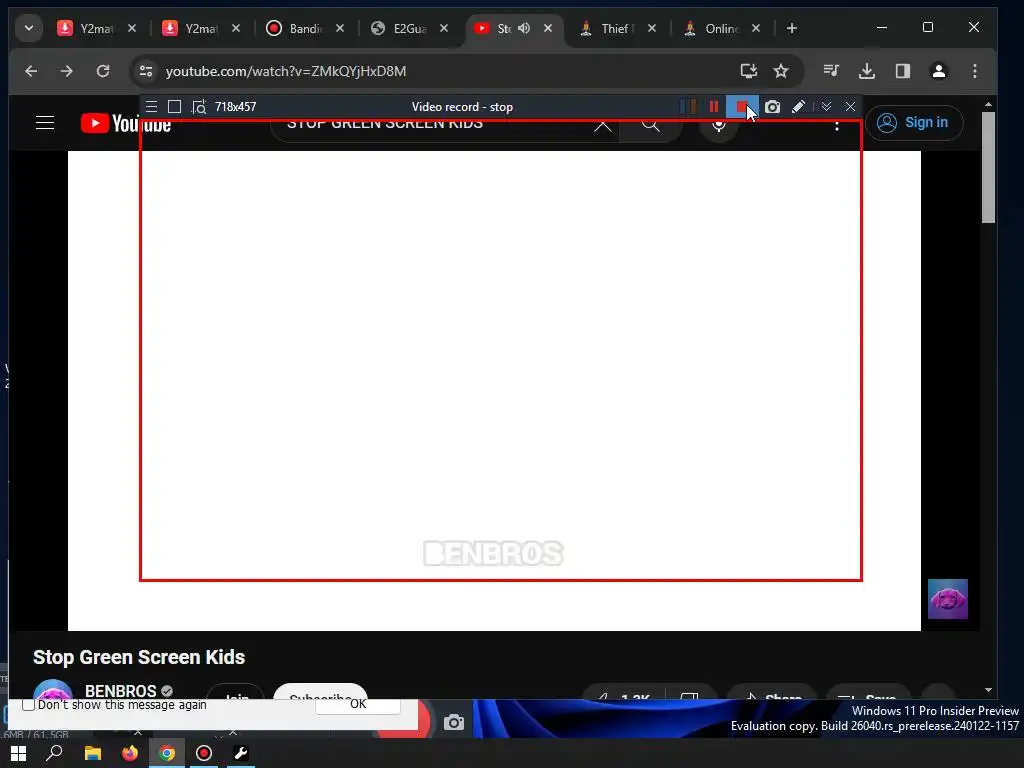
Task: Open the tab search dropdown
Action: coord(29,28)
